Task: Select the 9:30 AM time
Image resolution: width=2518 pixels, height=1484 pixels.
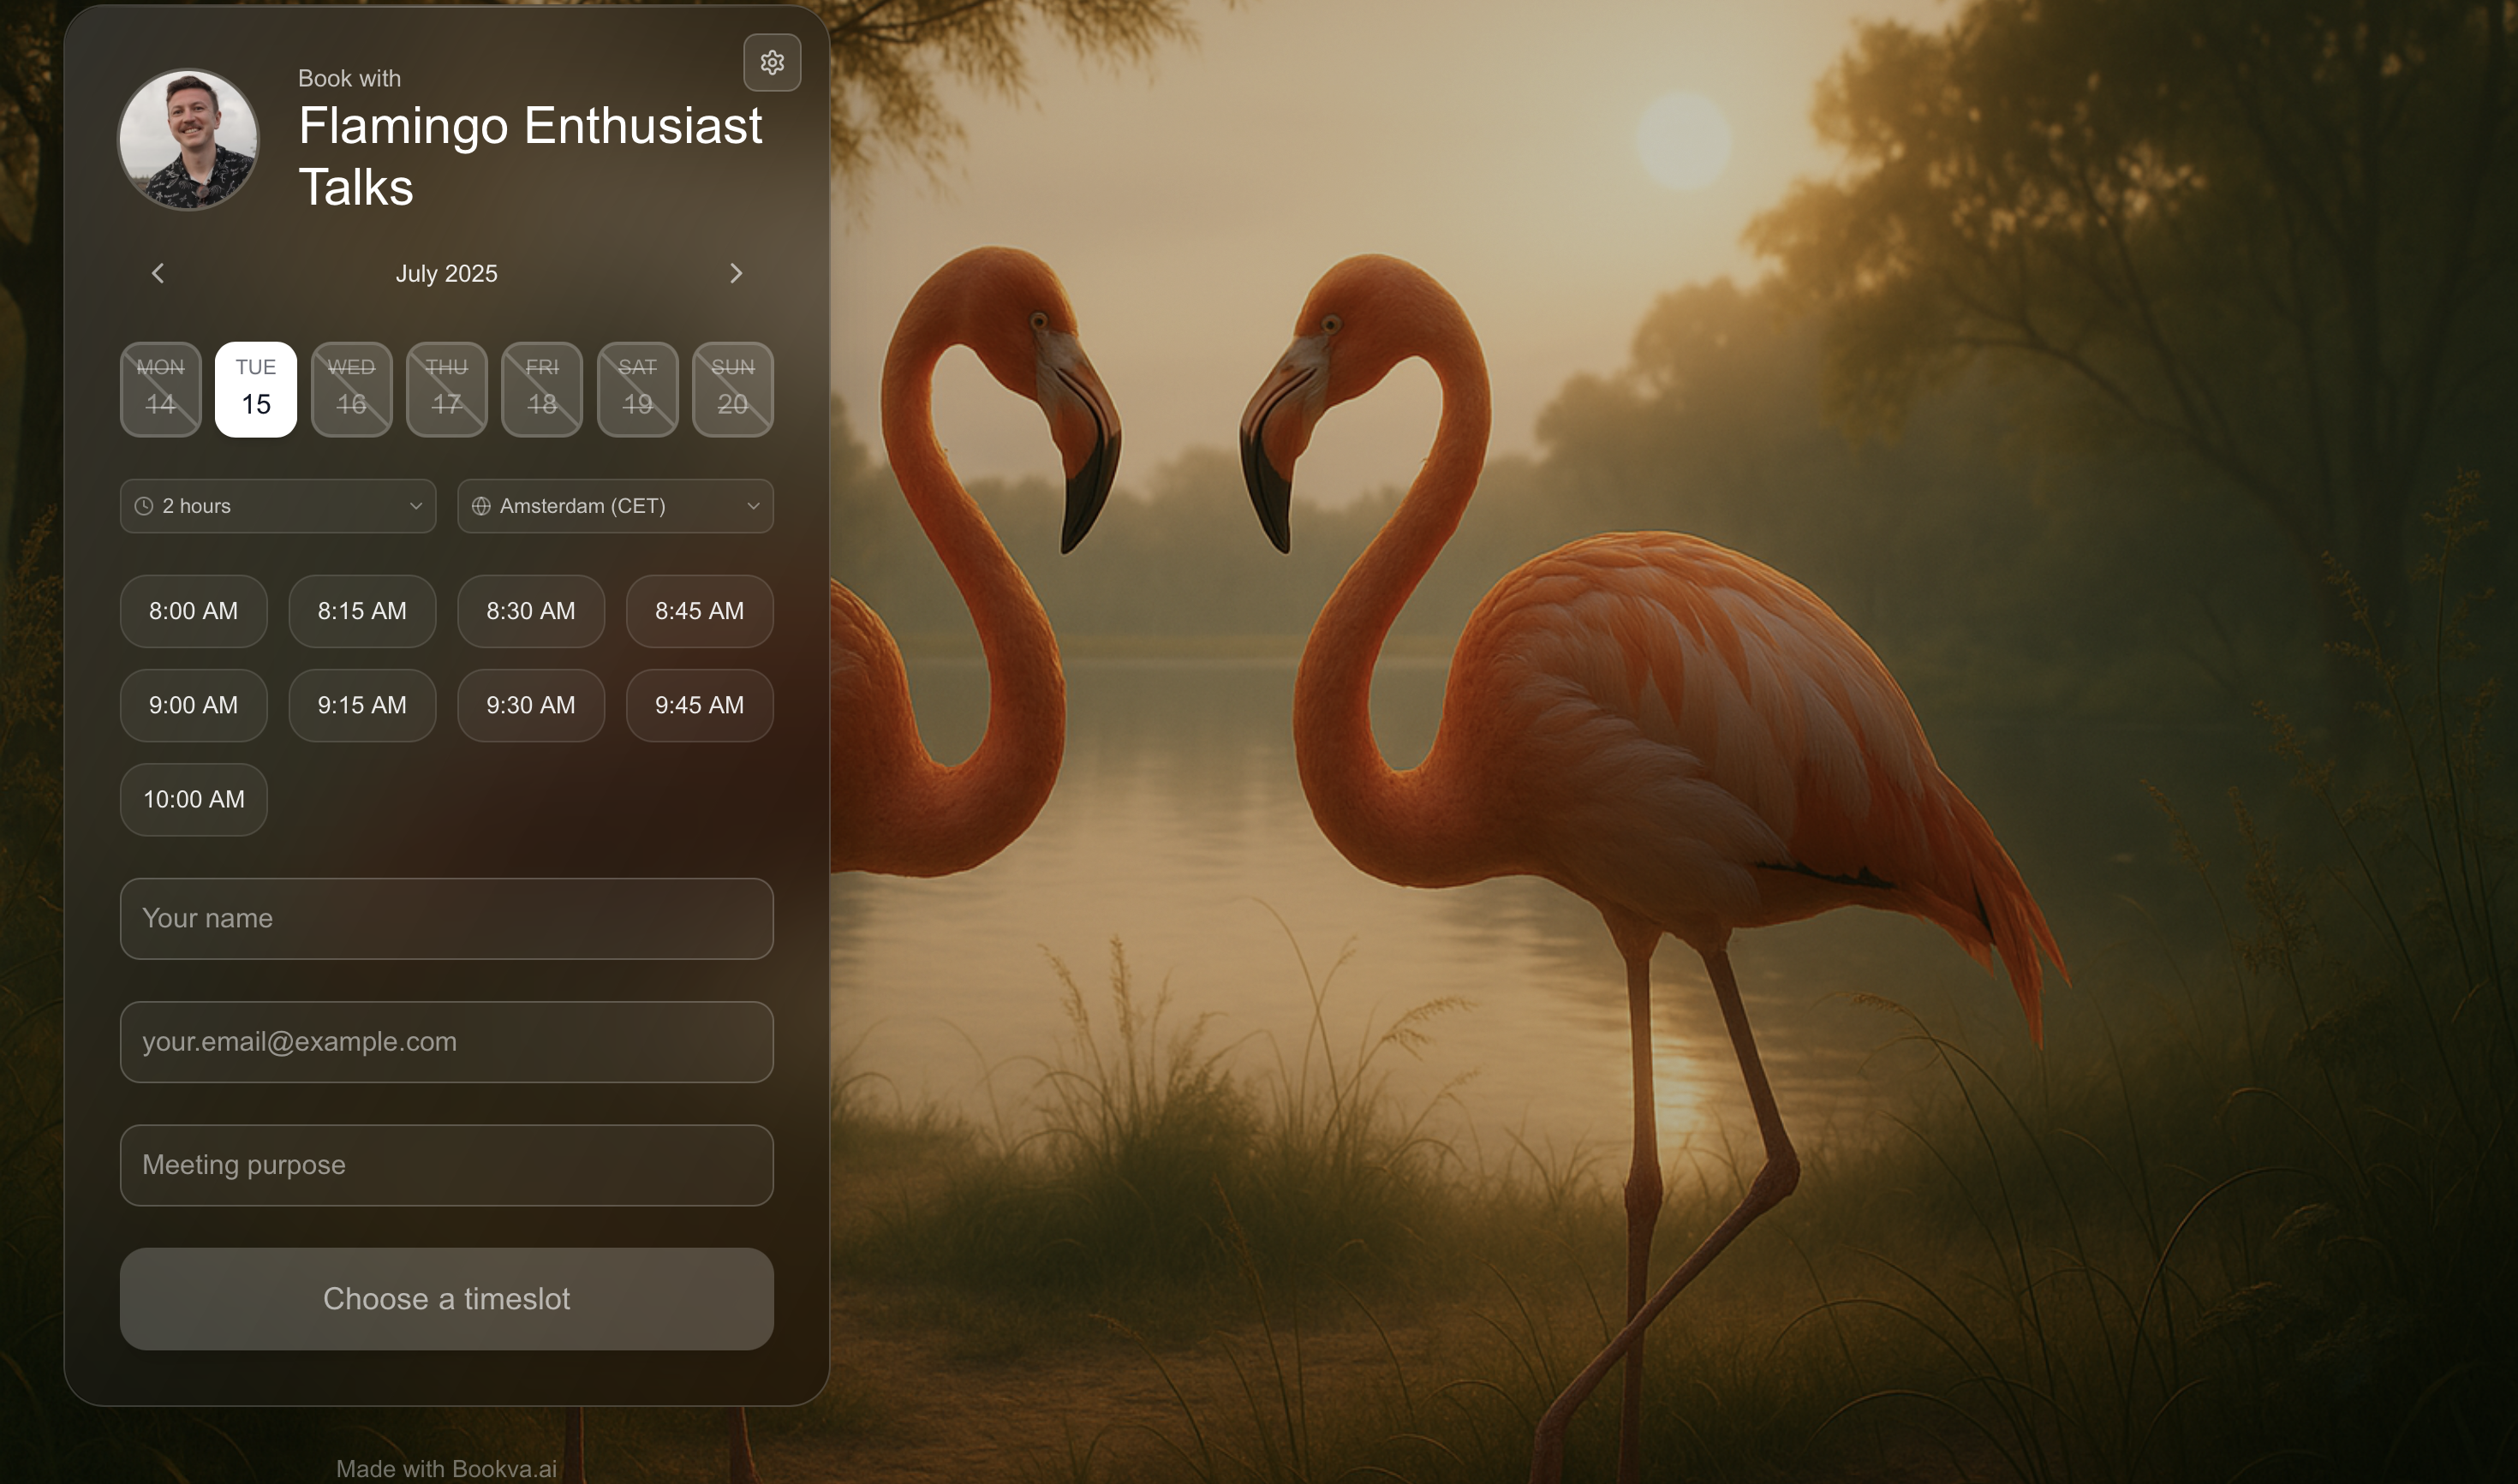Action: coord(530,705)
